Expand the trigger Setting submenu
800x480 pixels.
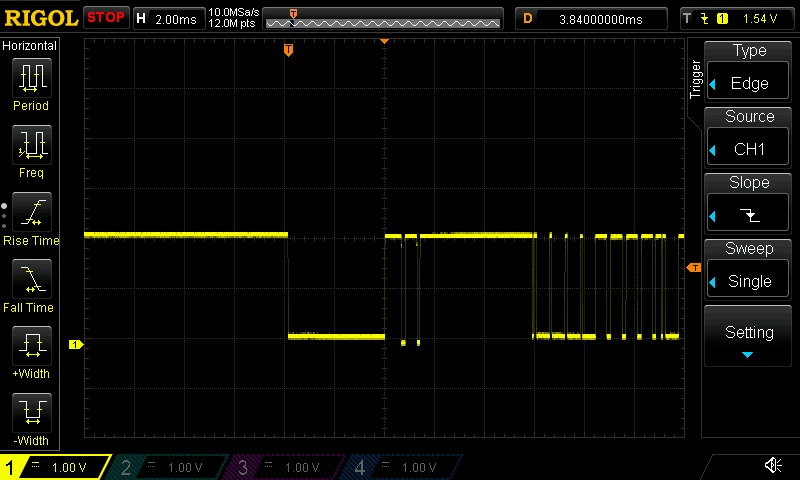pos(749,338)
